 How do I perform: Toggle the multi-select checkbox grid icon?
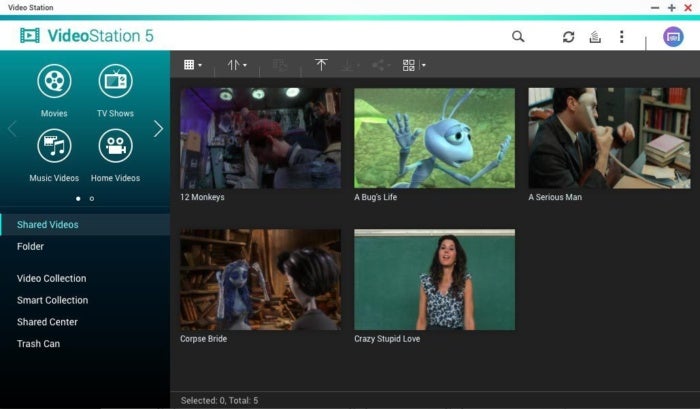point(408,66)
